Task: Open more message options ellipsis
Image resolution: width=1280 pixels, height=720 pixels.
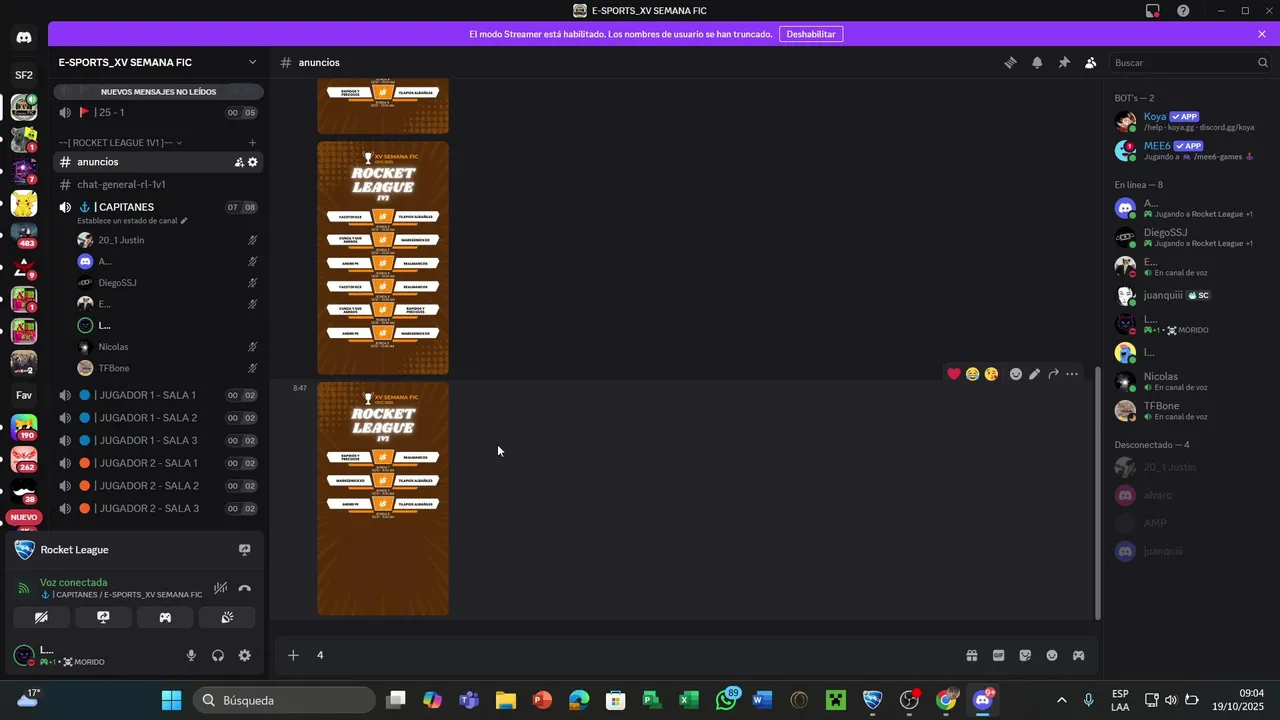Action: pos(1072,374)
